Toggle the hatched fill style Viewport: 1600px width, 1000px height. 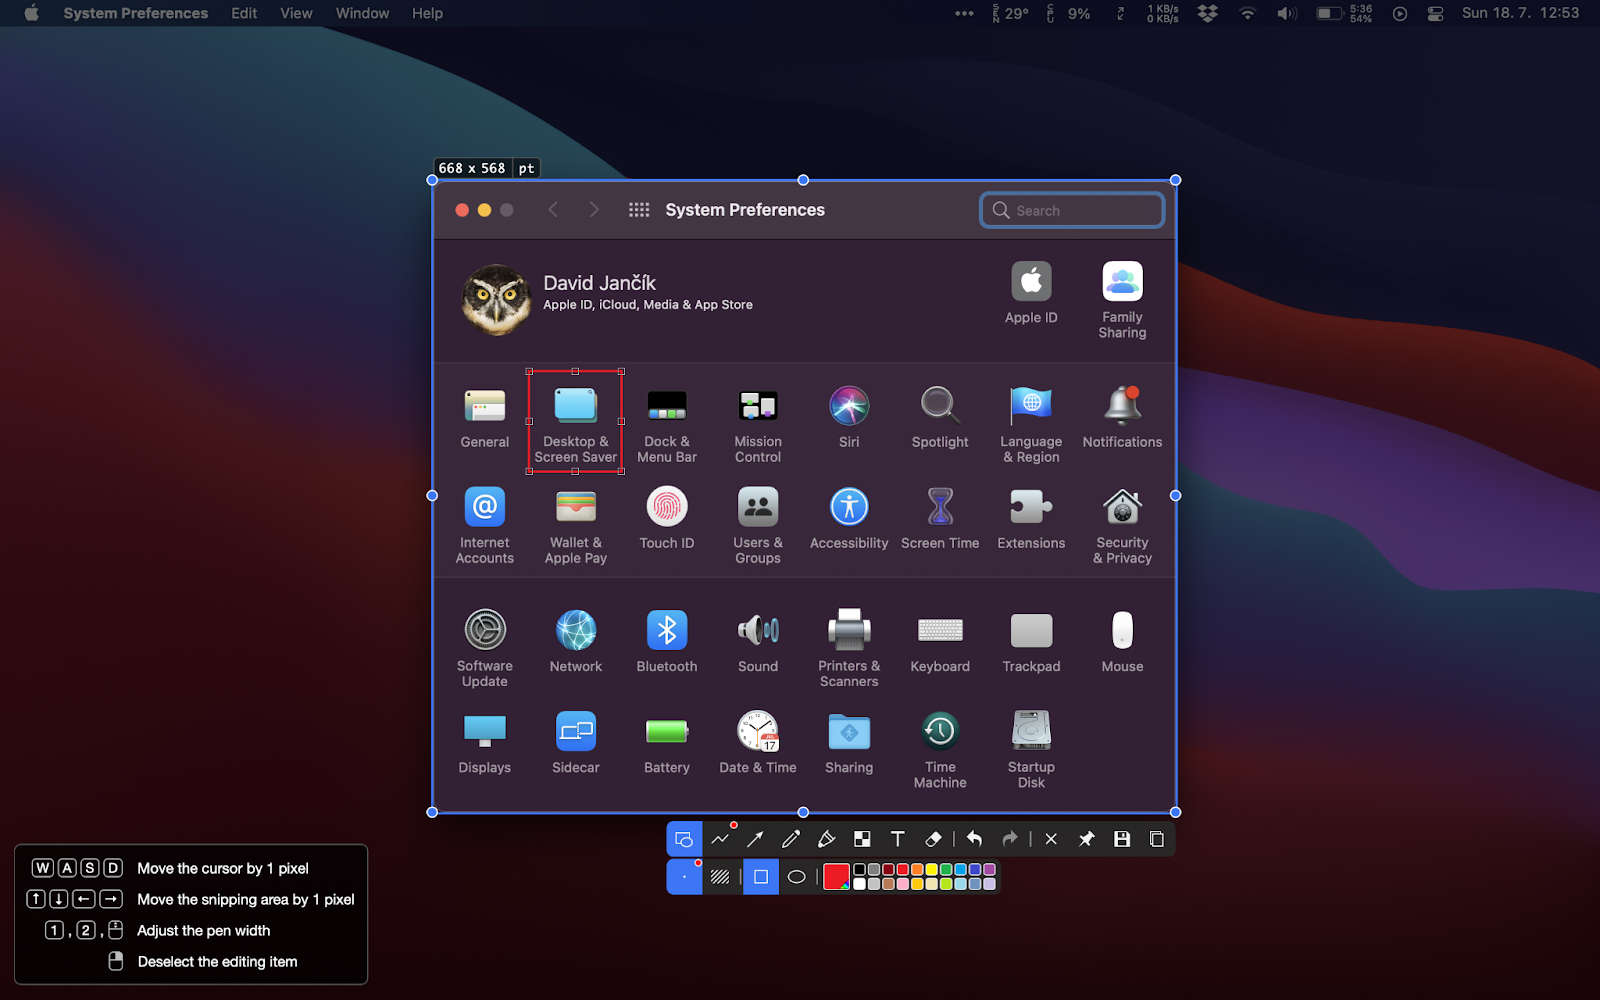click(720, 877)
